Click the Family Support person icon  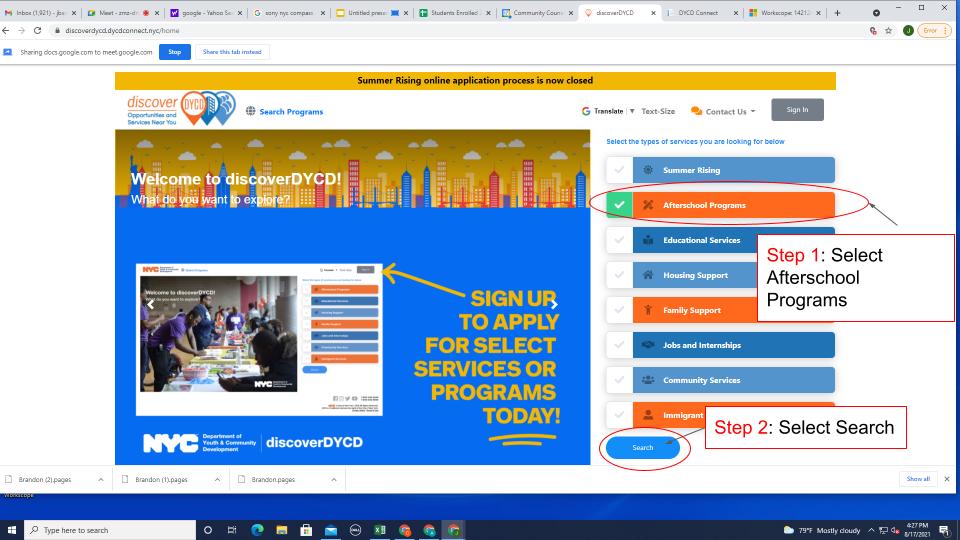pos(648,310)
